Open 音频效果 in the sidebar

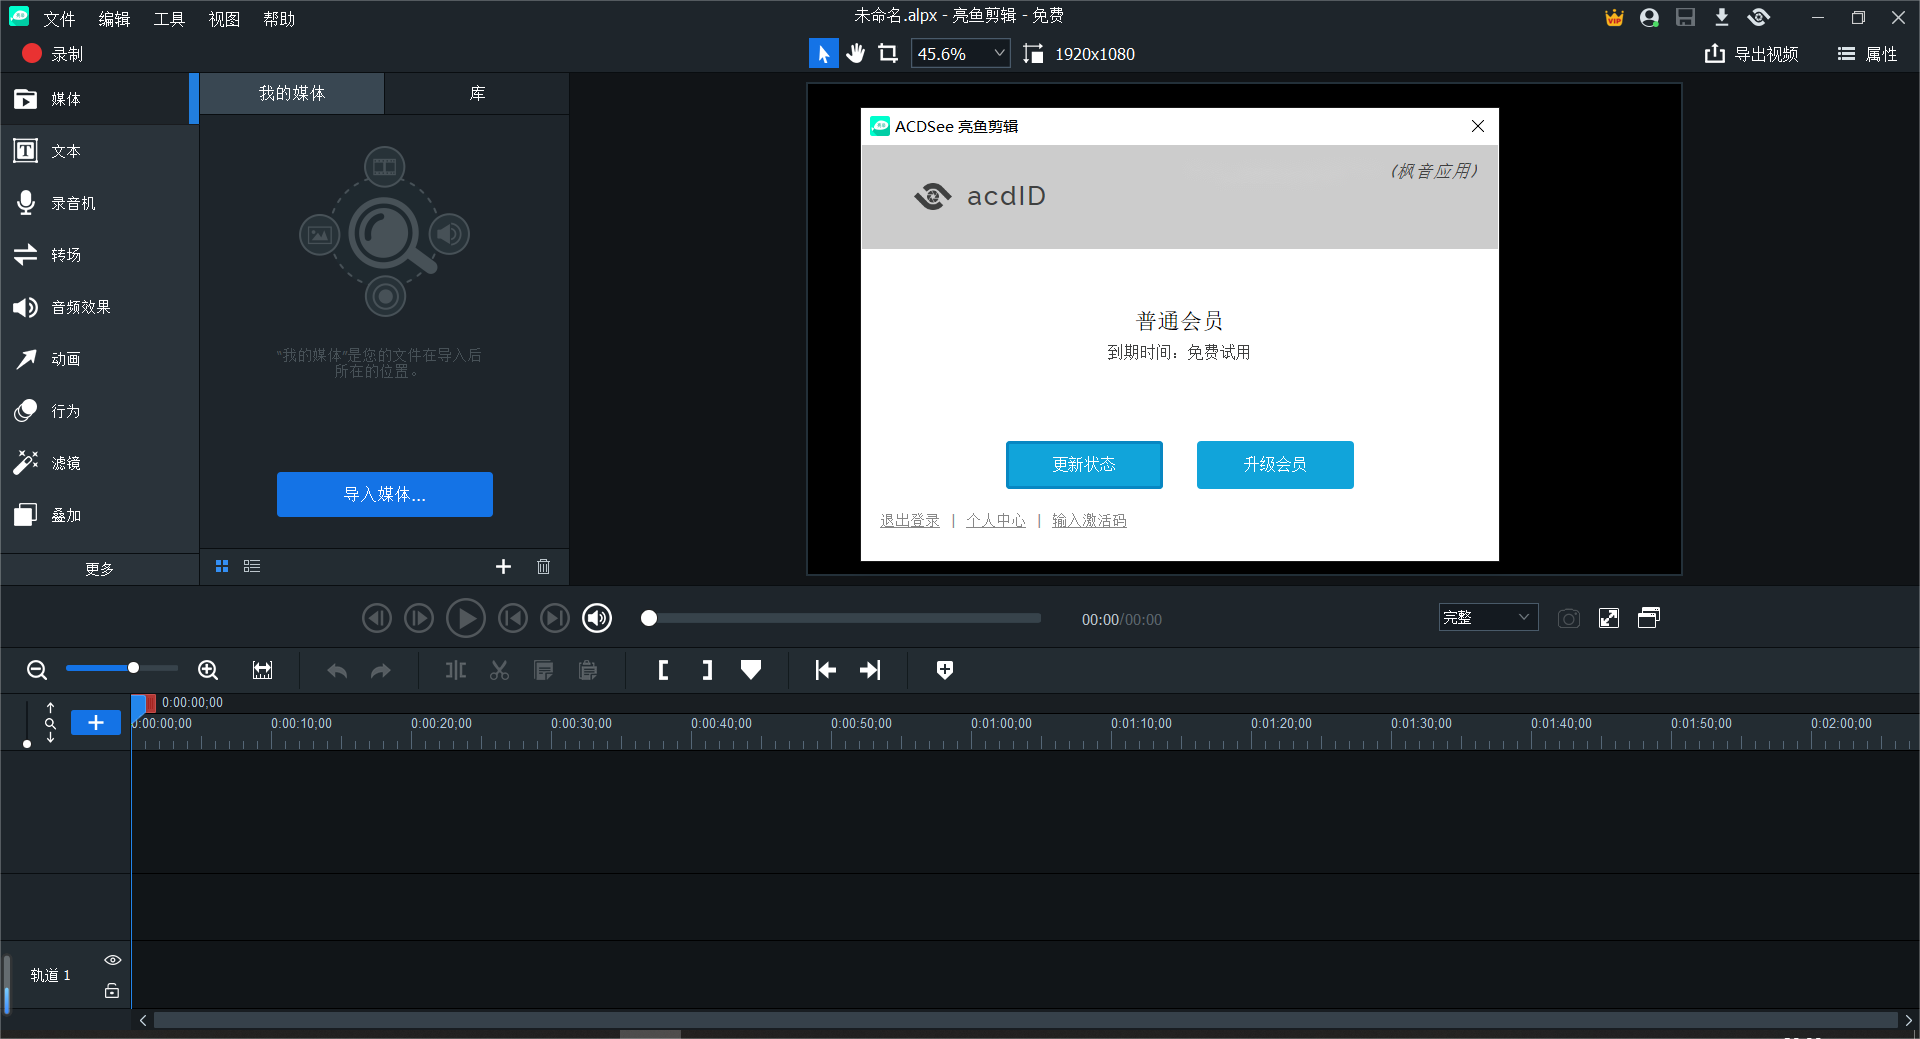coord(99,307)
